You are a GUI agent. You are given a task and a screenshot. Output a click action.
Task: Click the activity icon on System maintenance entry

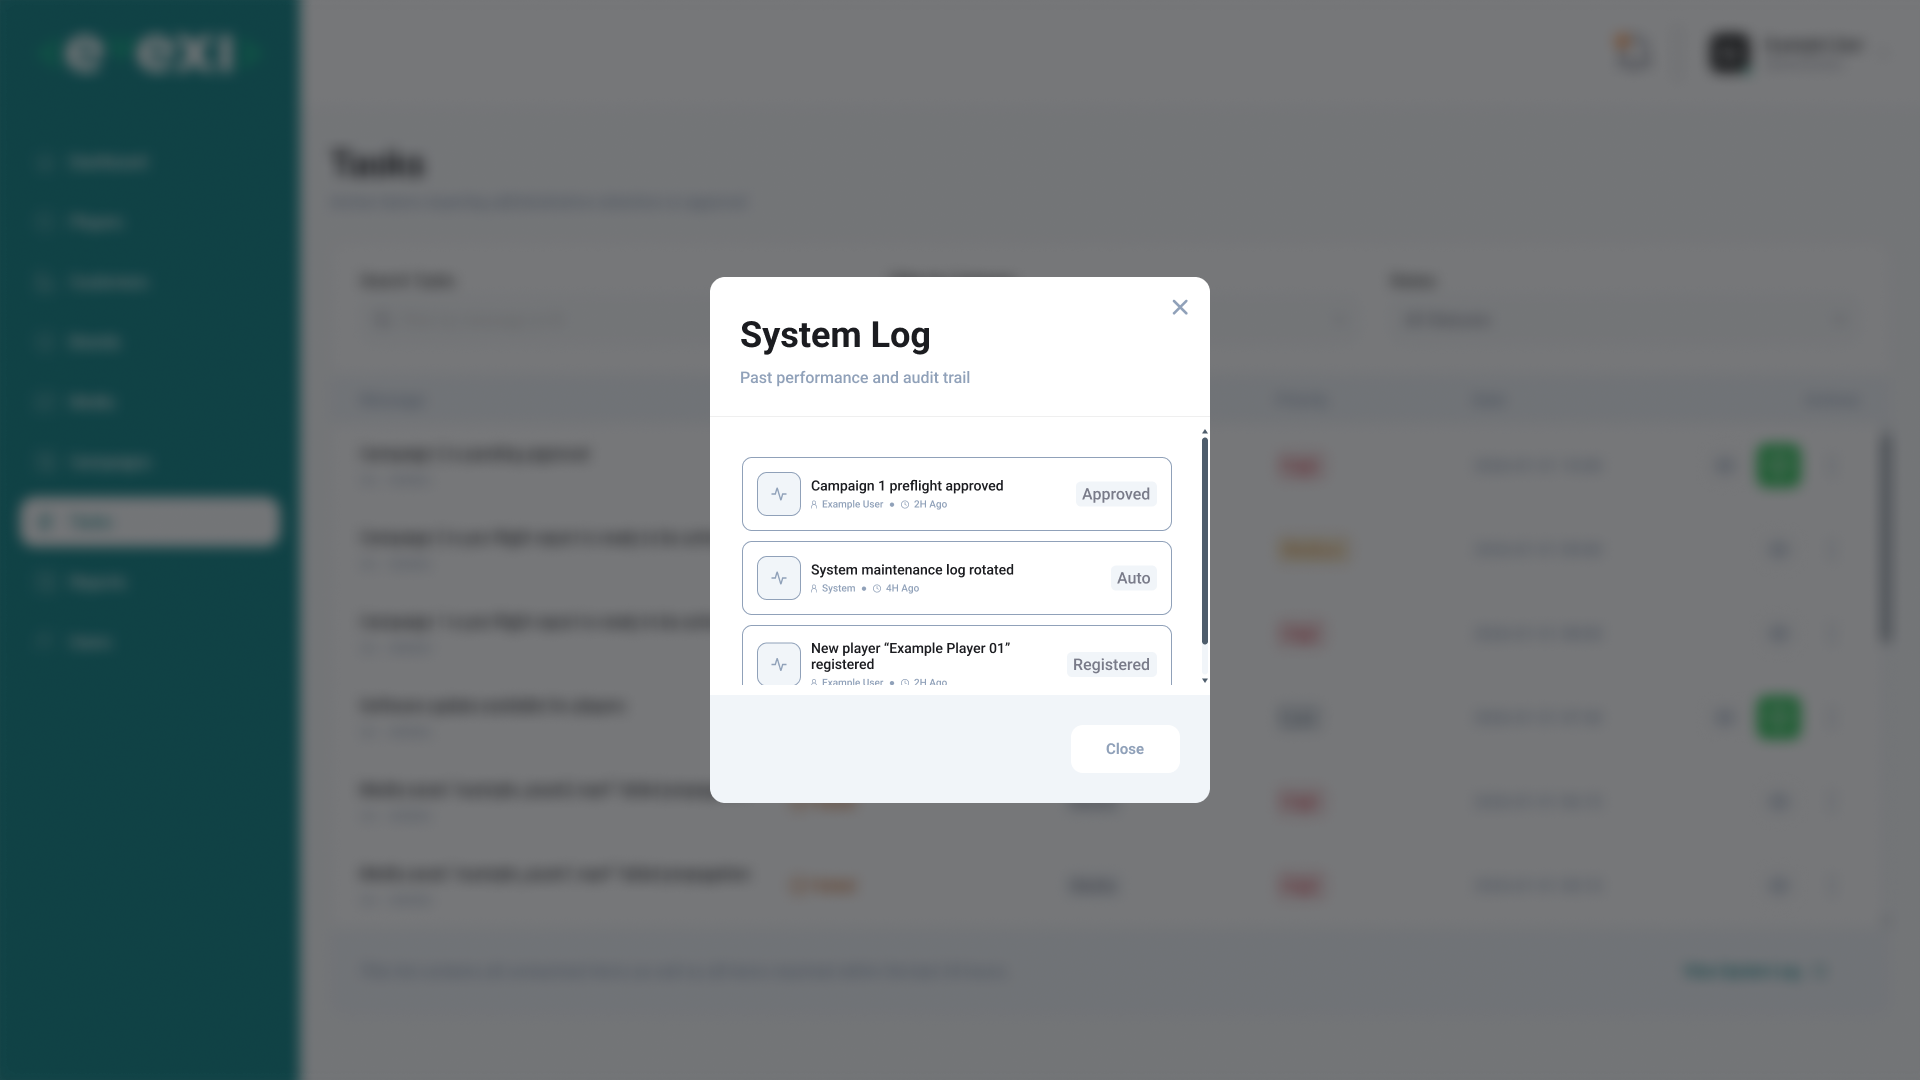point(779,578)
